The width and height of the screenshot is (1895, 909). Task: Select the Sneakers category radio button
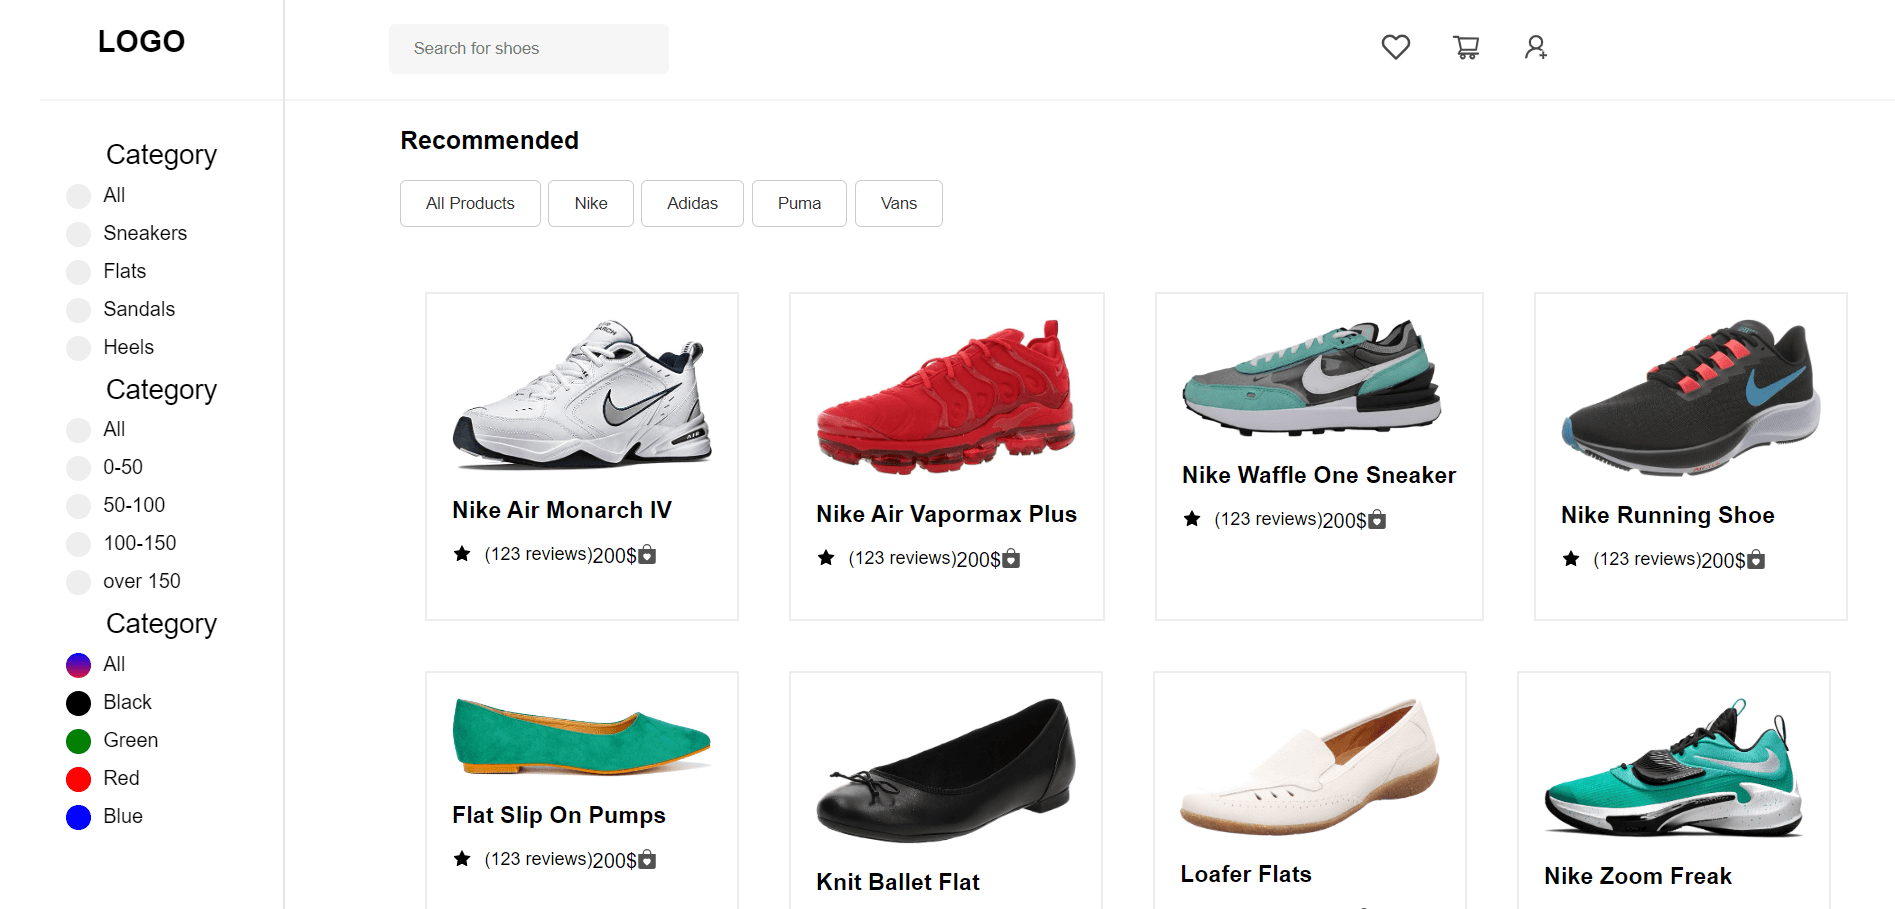(x=78, y=234)
